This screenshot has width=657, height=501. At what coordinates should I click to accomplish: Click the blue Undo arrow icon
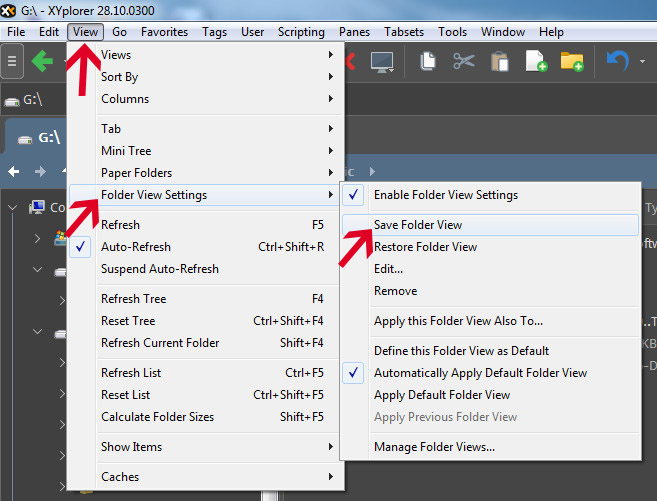click(x=617, y=62)
